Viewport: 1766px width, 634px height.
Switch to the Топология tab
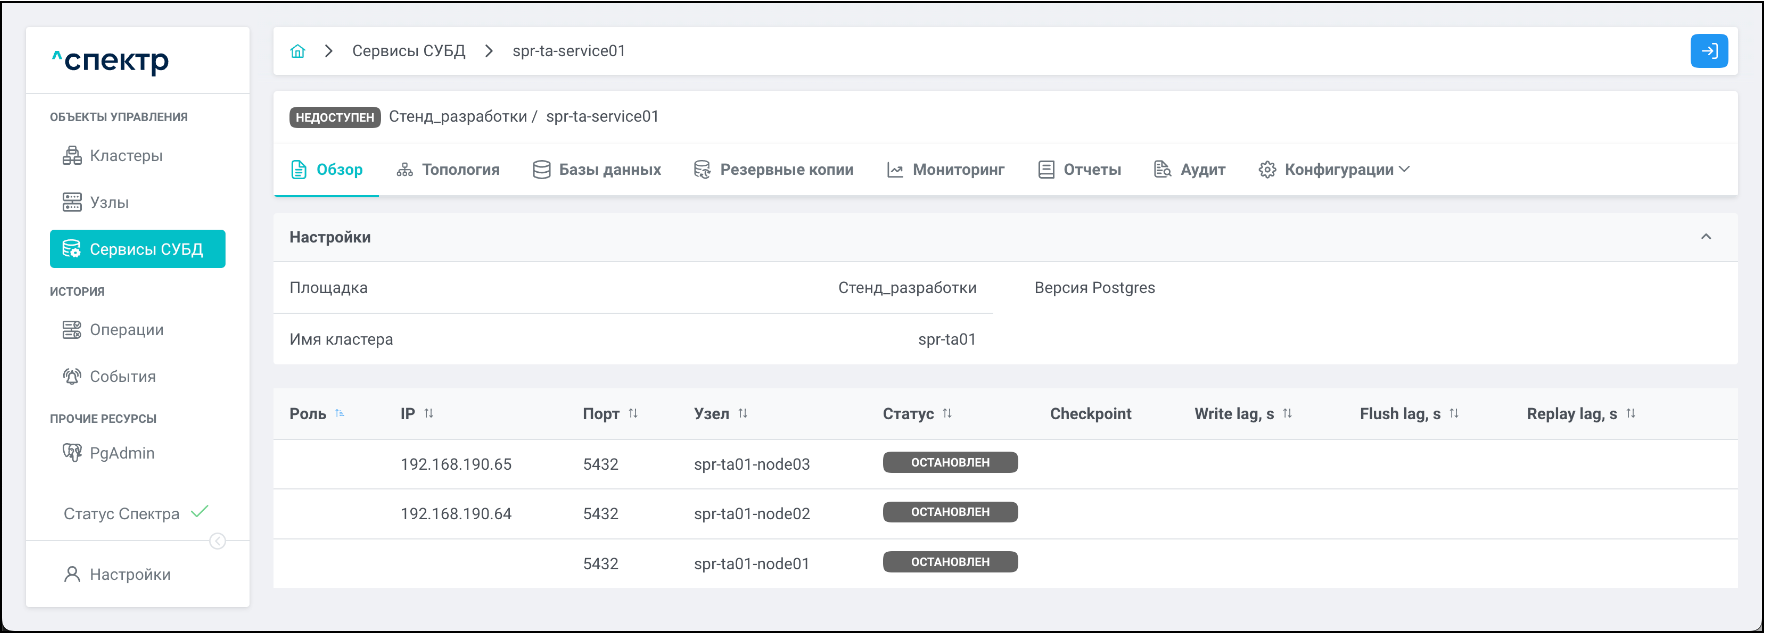point(448,170)
